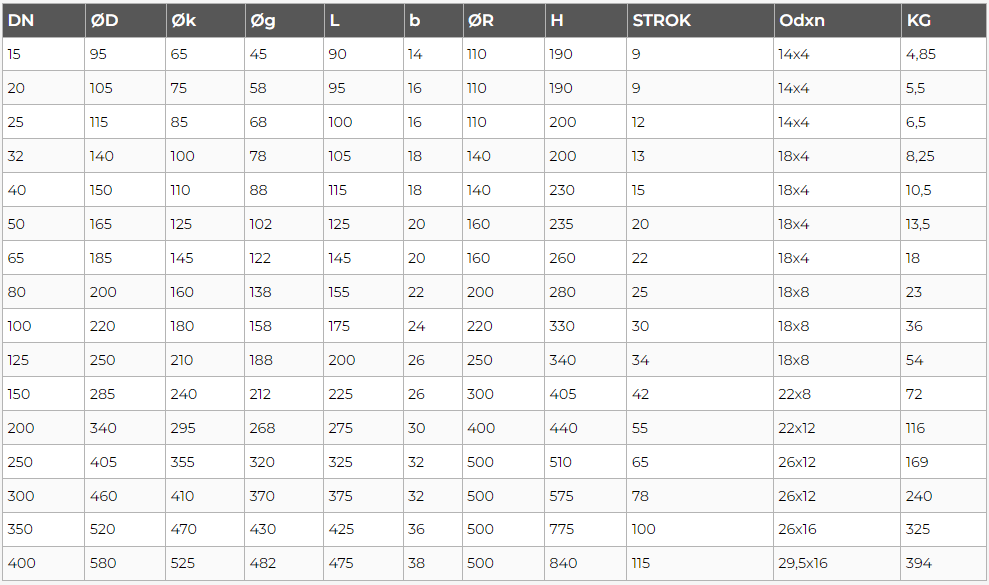
Task: Click the STROK column header
Action: (700, 20)
